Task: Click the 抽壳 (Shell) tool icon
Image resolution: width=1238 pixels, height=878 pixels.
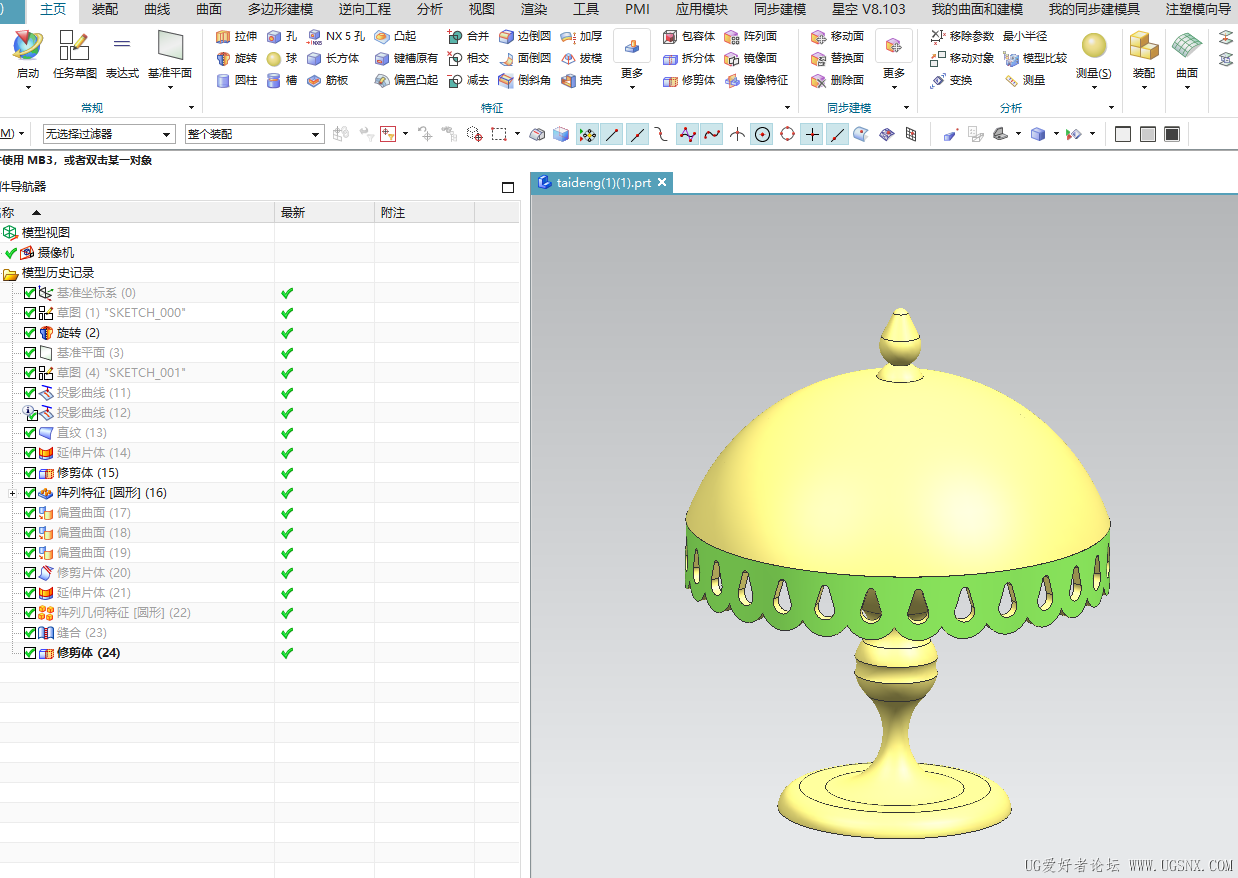Action: point(569,80)
